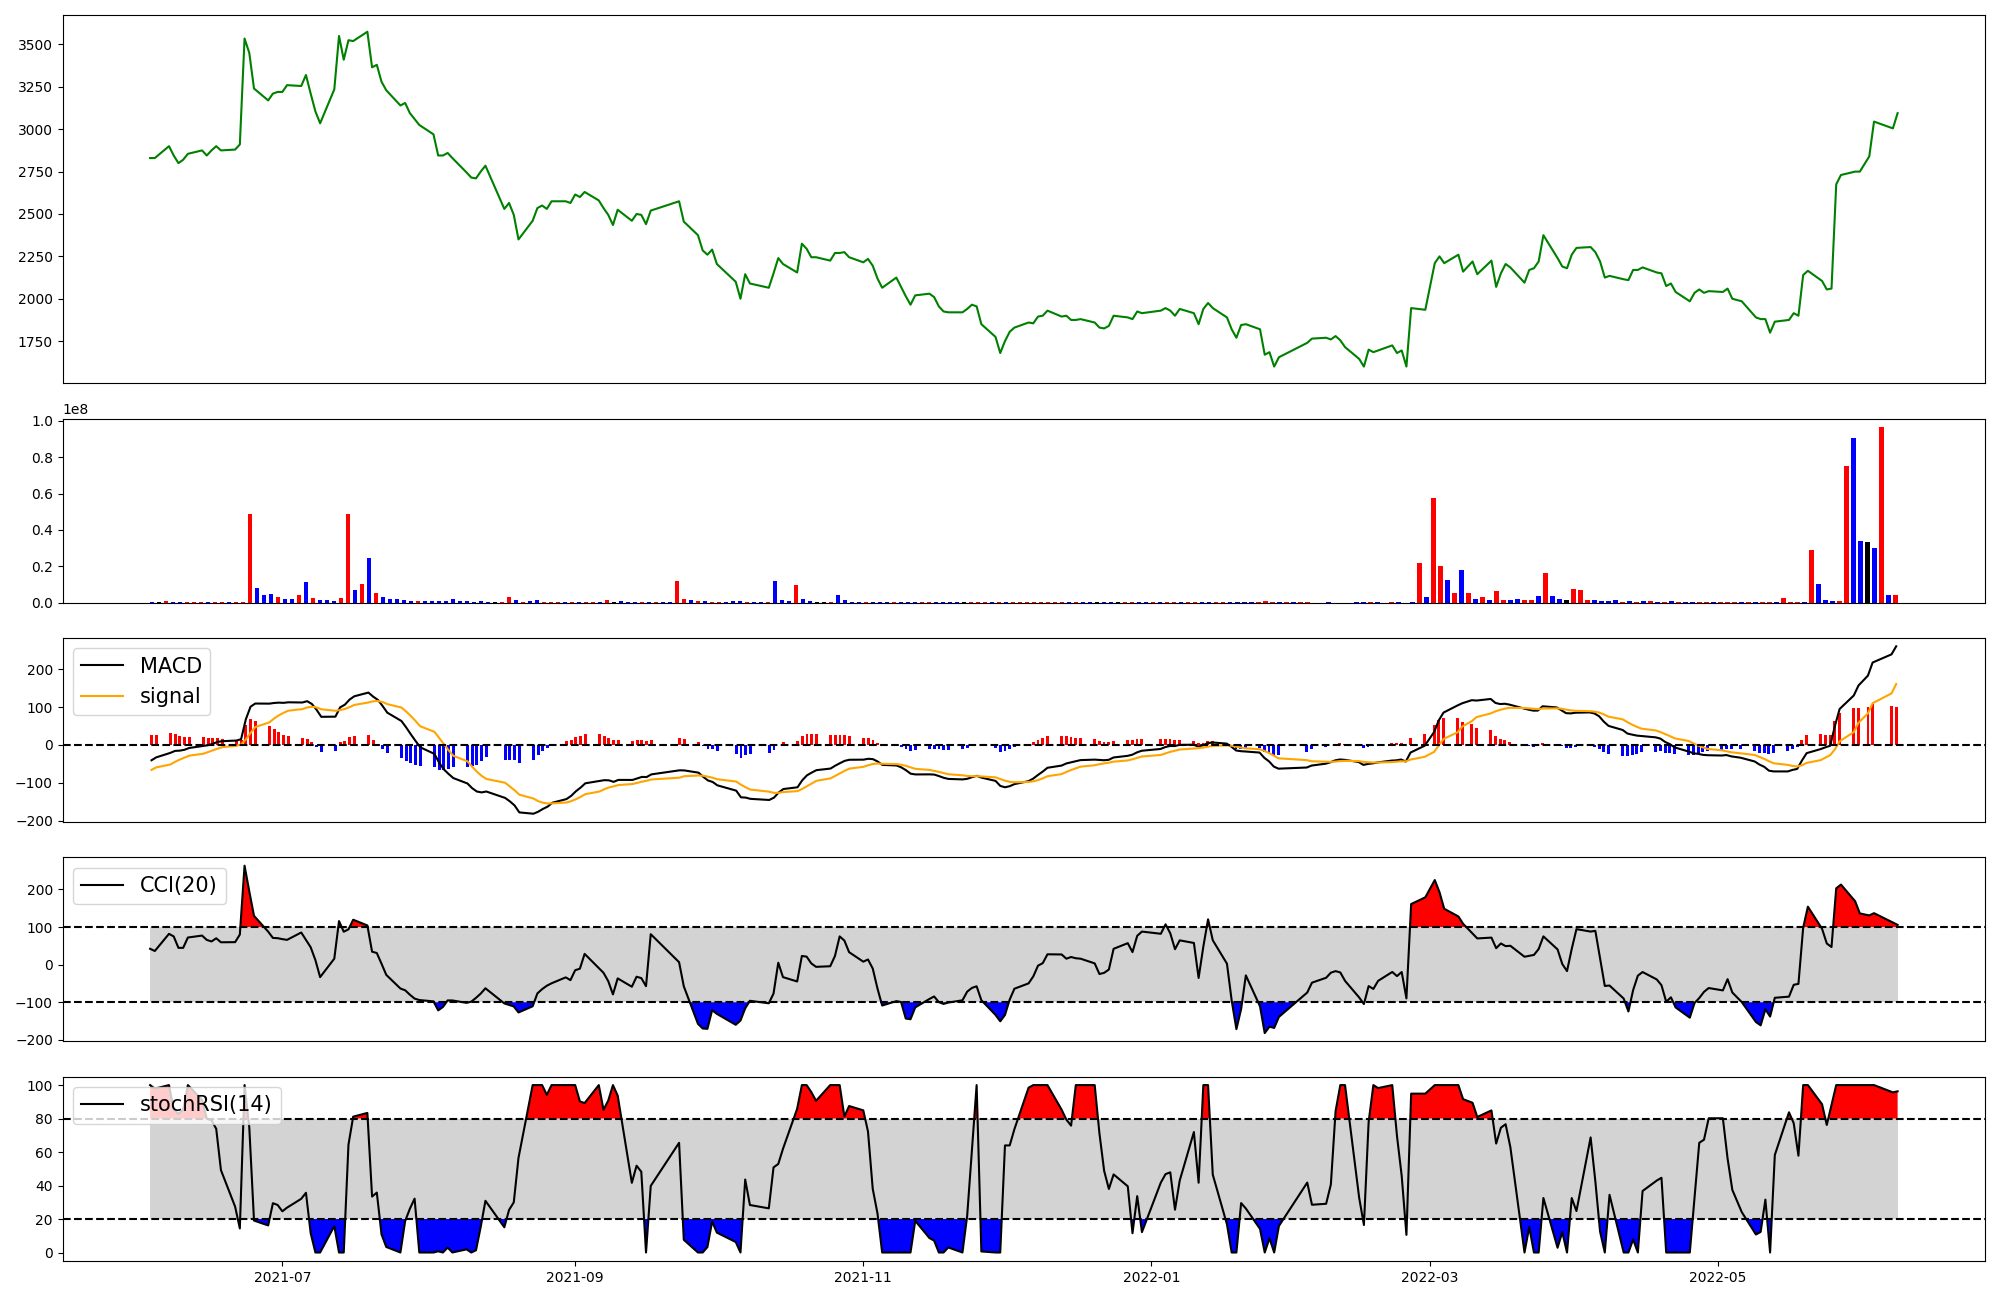Click the 2022-05 x-axis date label
The height and width of the screenshot is (1300, 2000).
click(x=1718, y=1277)
